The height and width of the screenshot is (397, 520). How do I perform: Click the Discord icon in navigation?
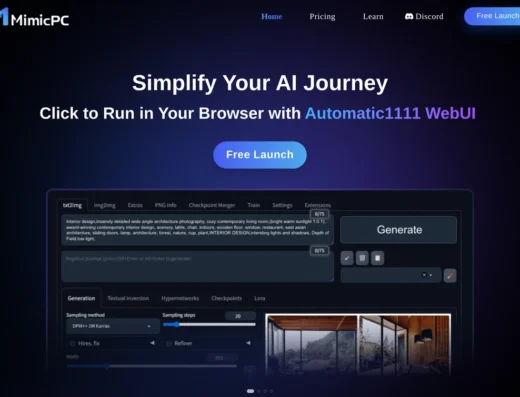click(x=409, y=16)
